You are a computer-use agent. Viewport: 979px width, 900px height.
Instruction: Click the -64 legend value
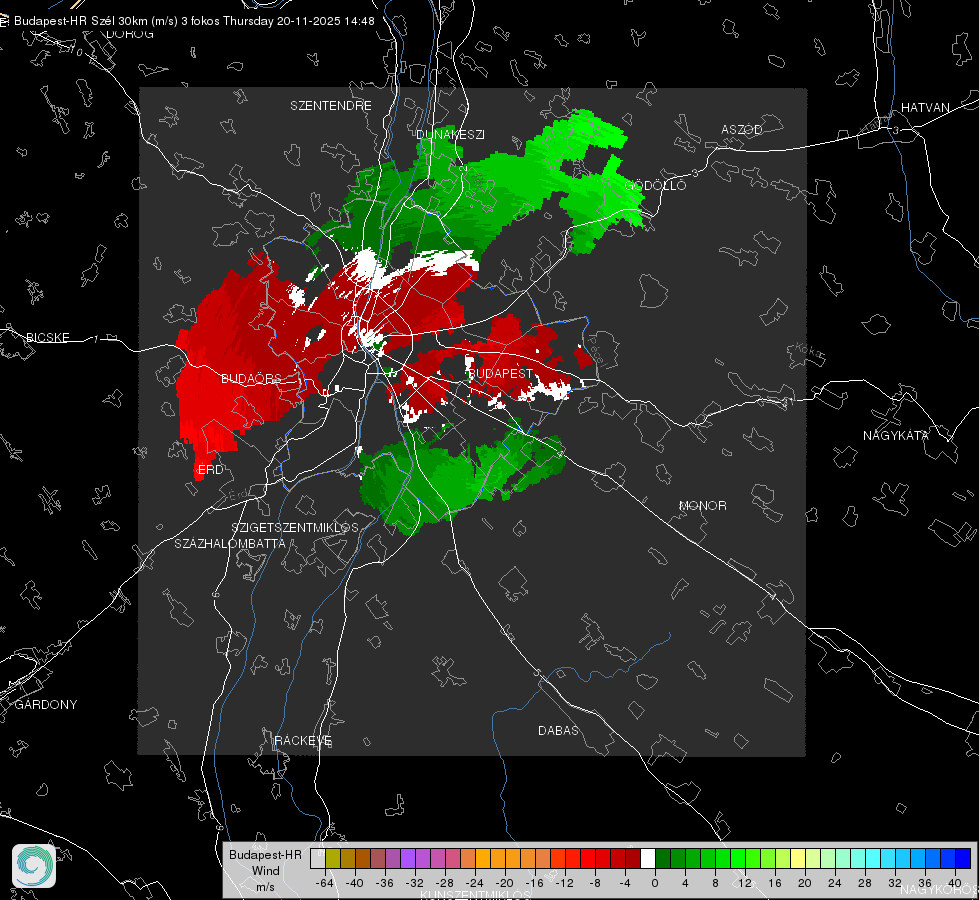point(325,883)
